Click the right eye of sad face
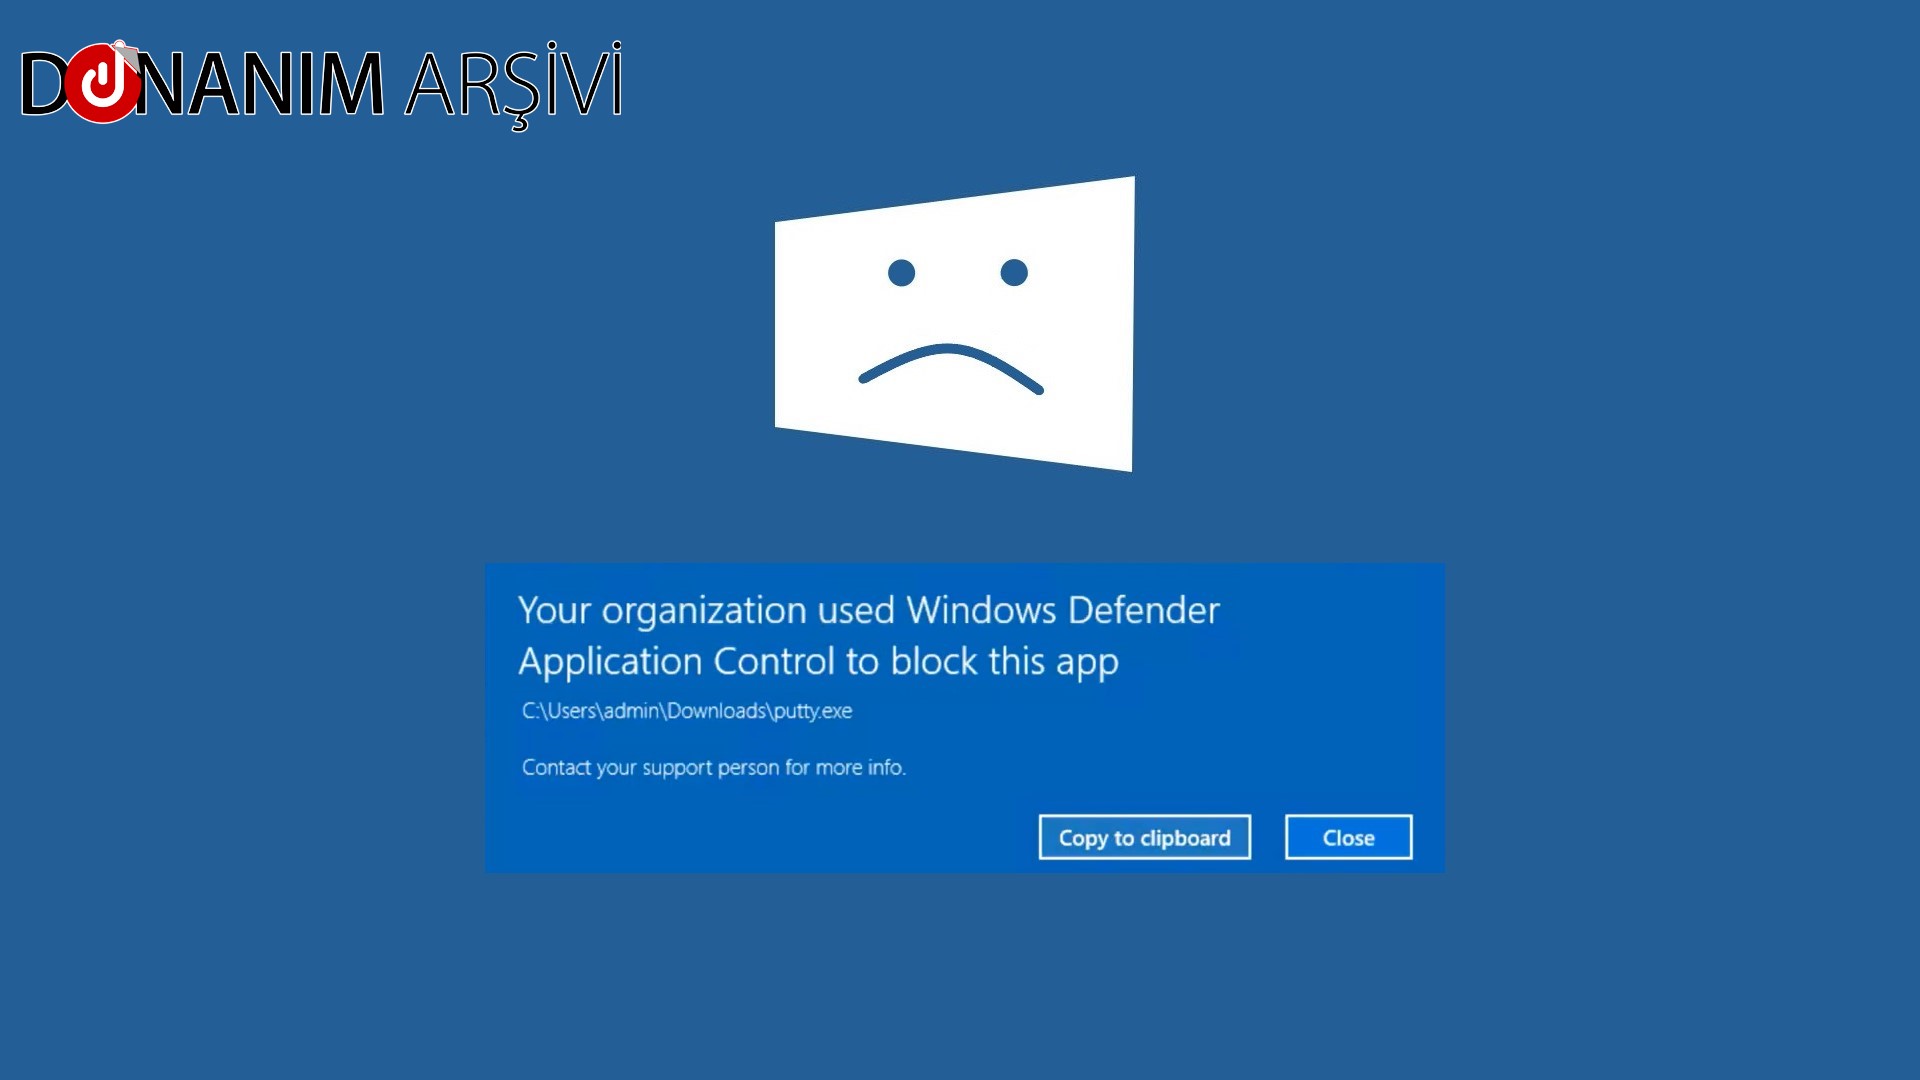Image resolution: width=1920 pixels, height=1080 pixels. tap(1014, 272)
